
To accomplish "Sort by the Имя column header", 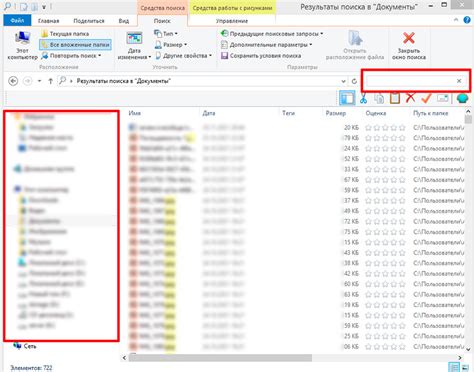I will click(x=134, y=113).
